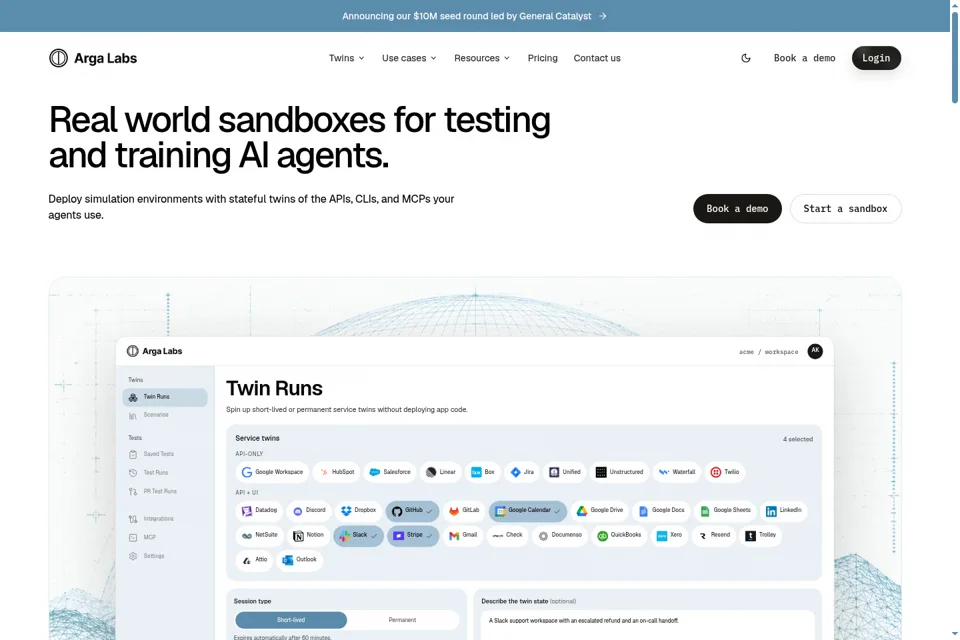Click the twin state description text field
The height and width of the screenshot is (640, 960).
pos(648,625)
